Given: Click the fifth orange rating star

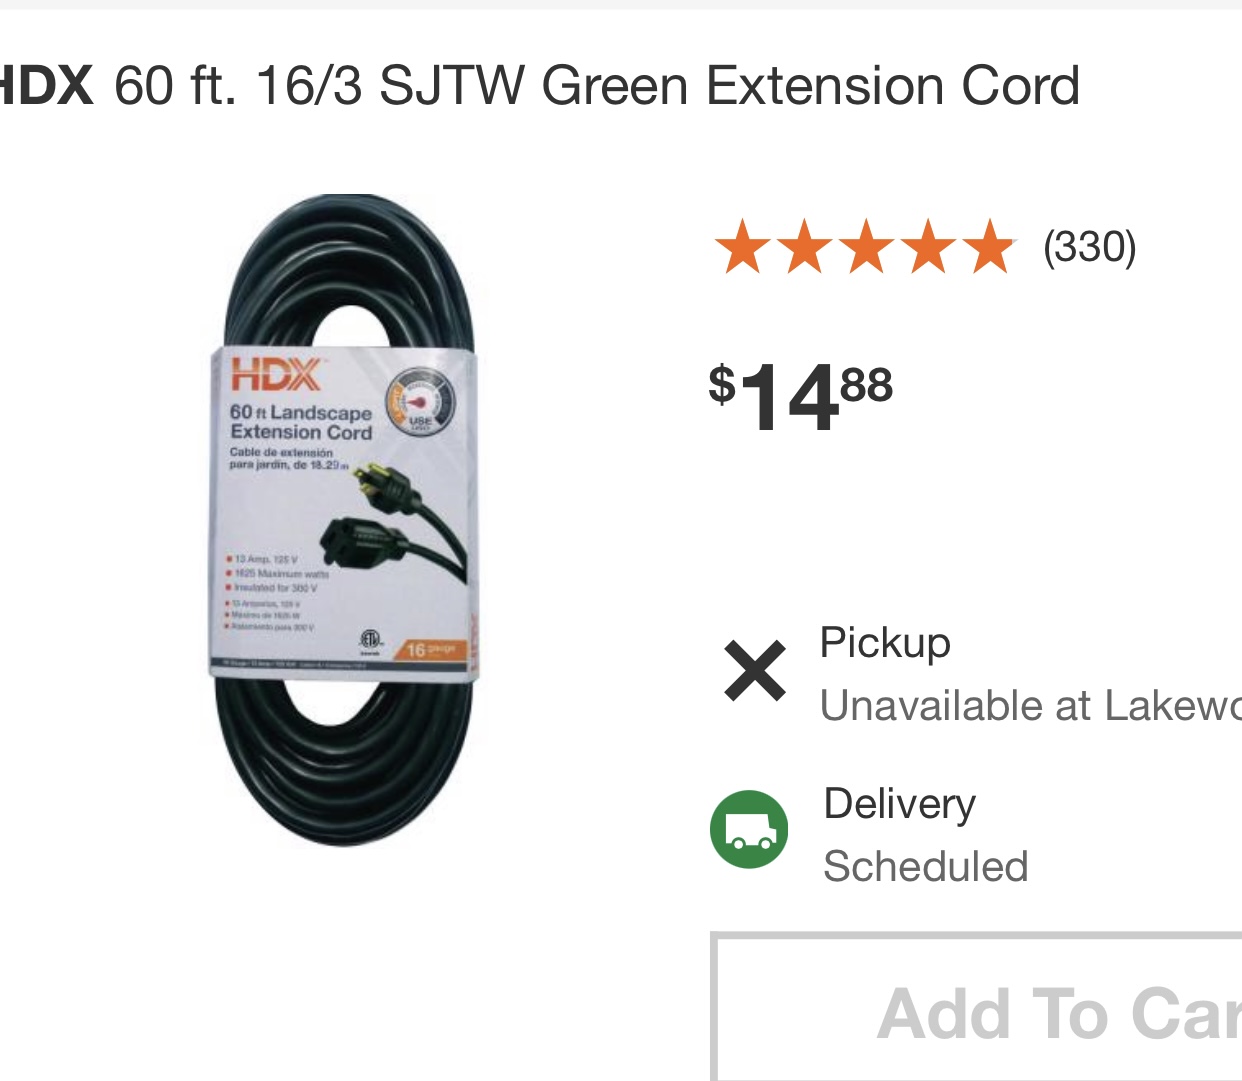Looking at the screenshot, I should (x=989, y=246).
